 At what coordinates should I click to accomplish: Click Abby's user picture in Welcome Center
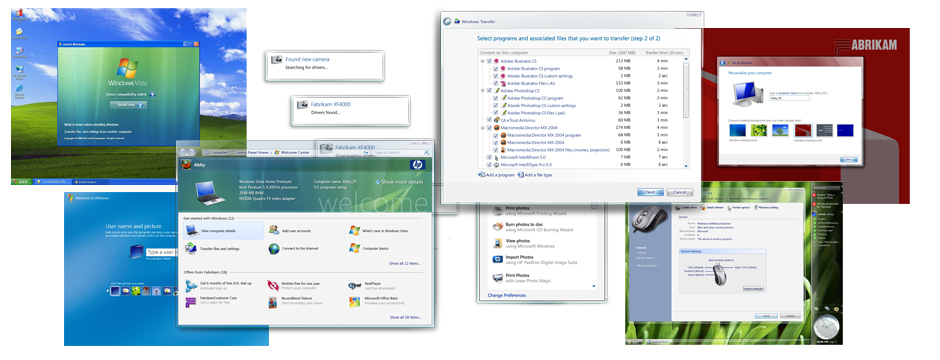185,165
